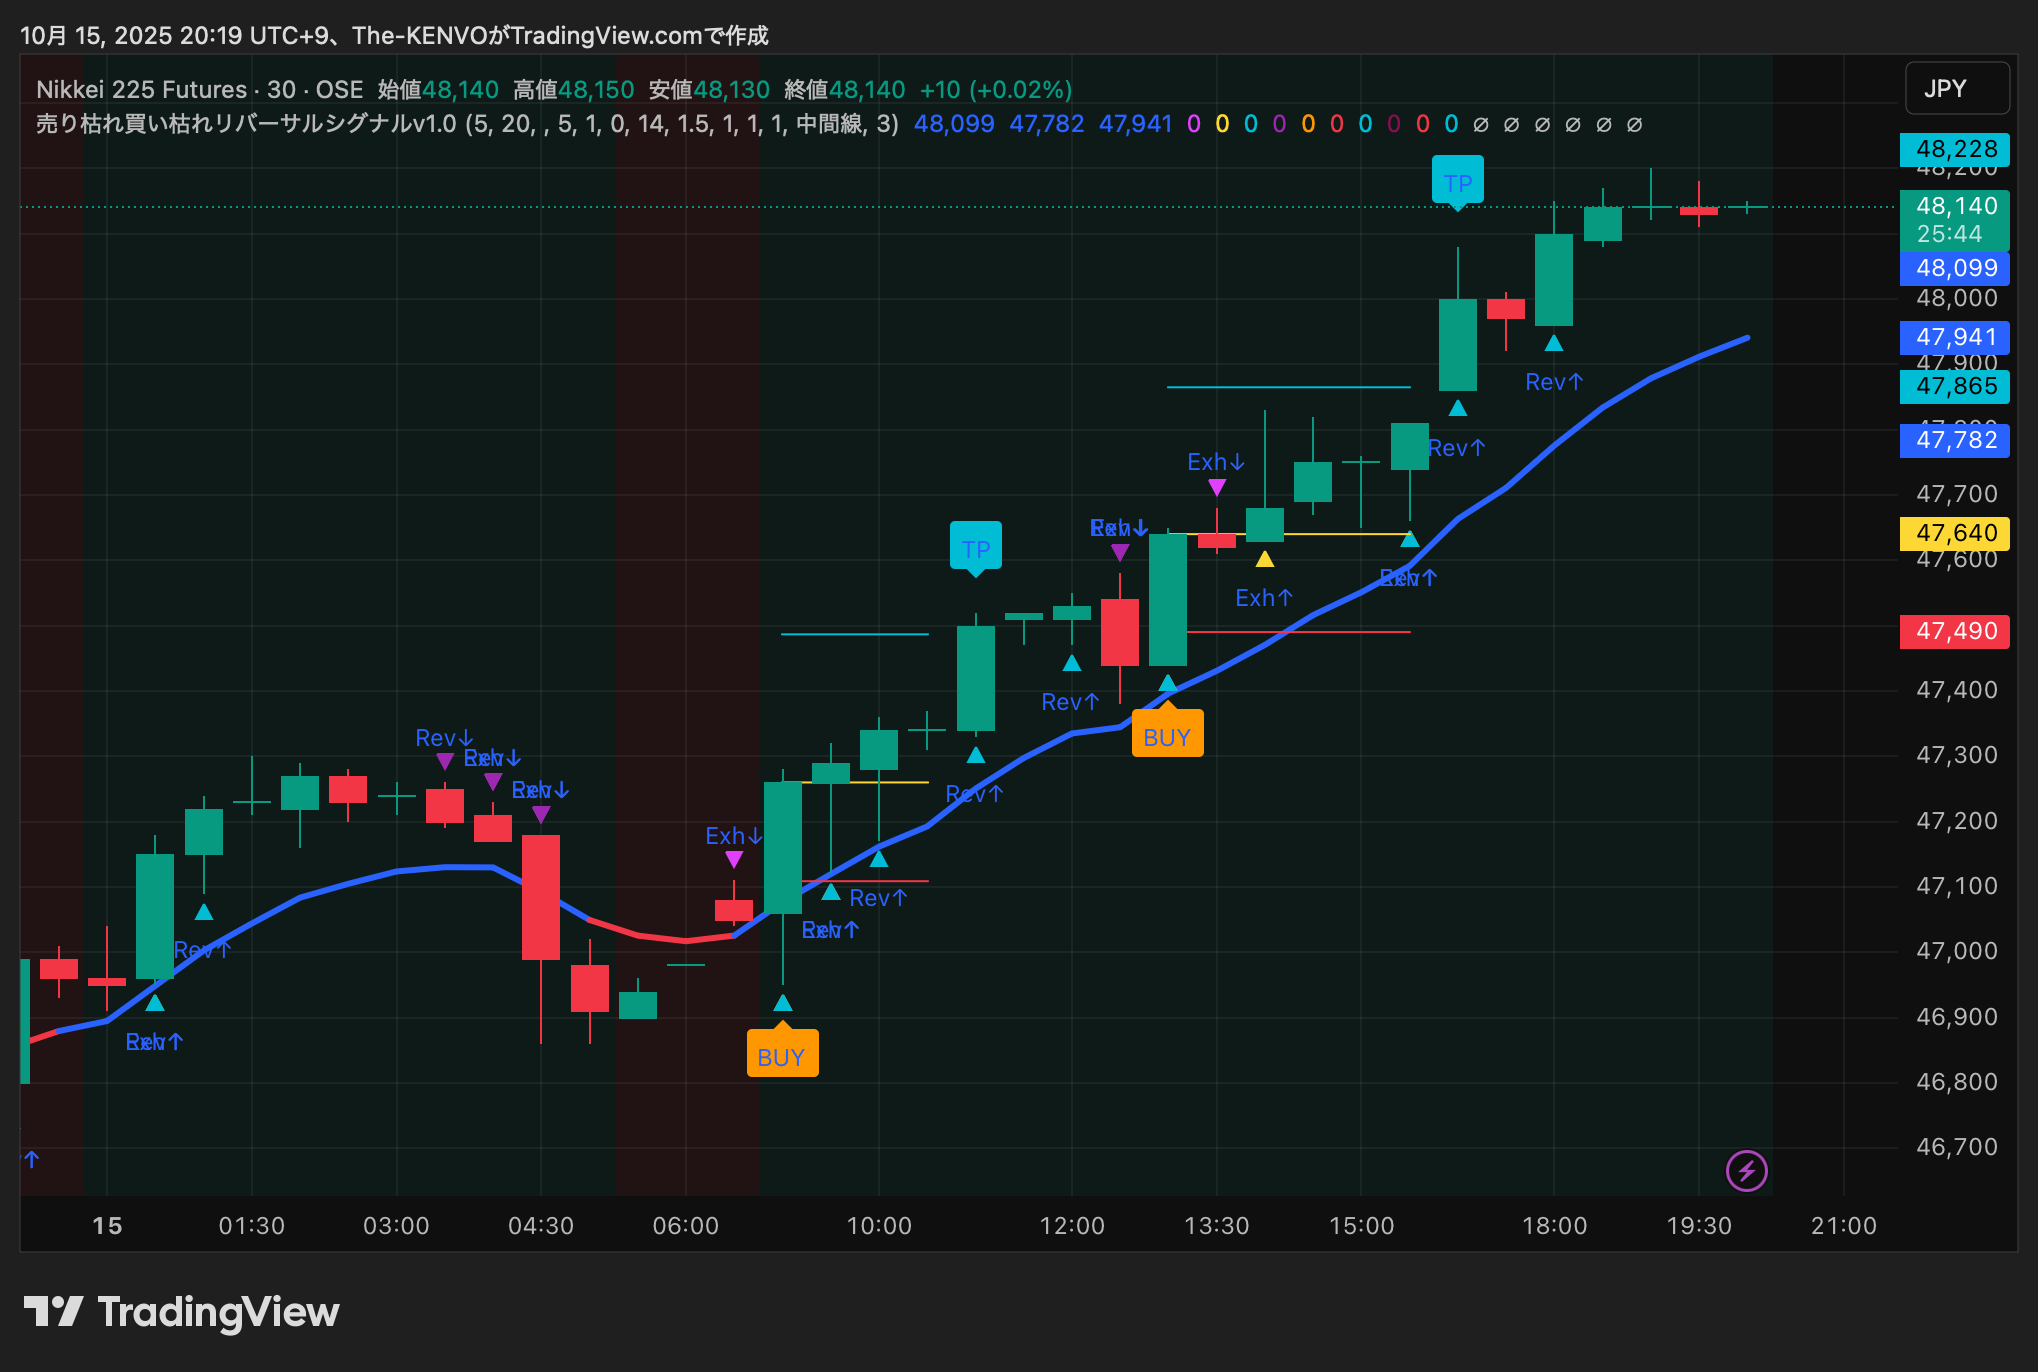Click the cyan 48,228 price label
Image resolution: width=2038 pixels, height=1372 pixels.
click(1955, 149)
